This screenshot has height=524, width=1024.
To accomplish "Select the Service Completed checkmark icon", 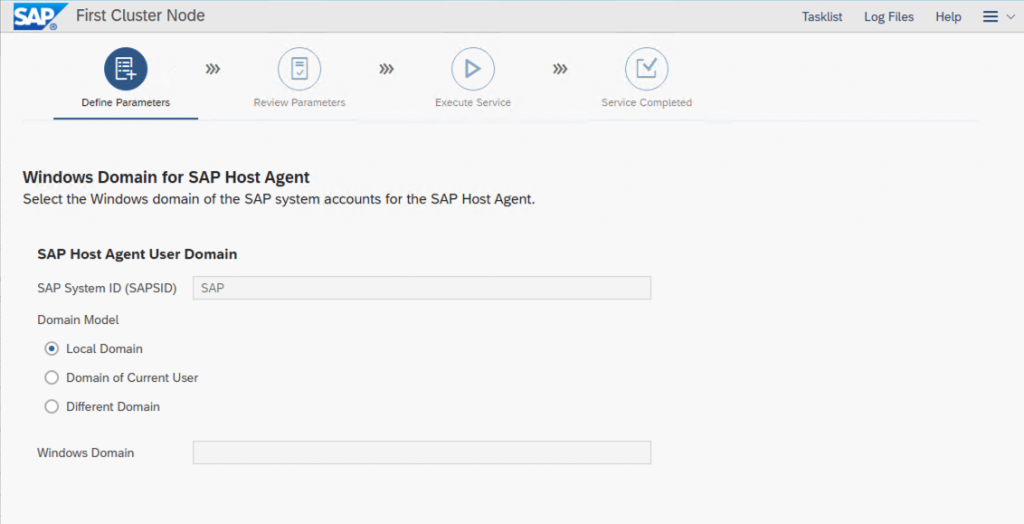I will [x=647, y=69].
